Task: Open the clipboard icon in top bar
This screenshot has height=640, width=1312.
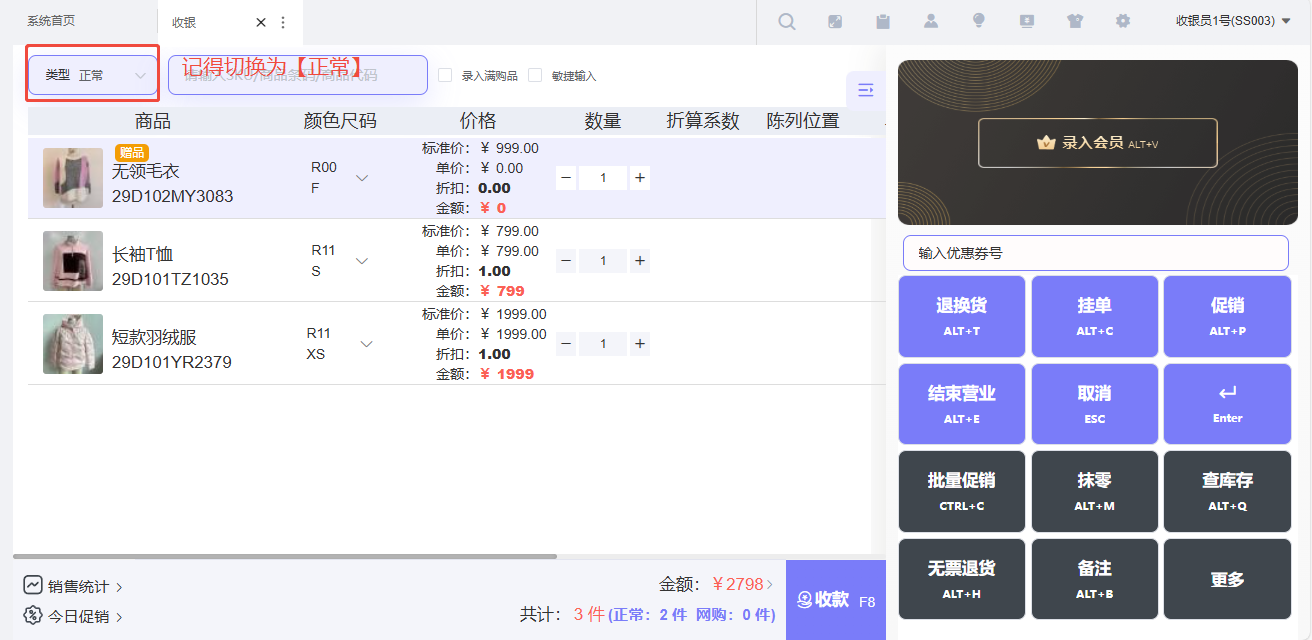Action: click(x=883, y=21)
